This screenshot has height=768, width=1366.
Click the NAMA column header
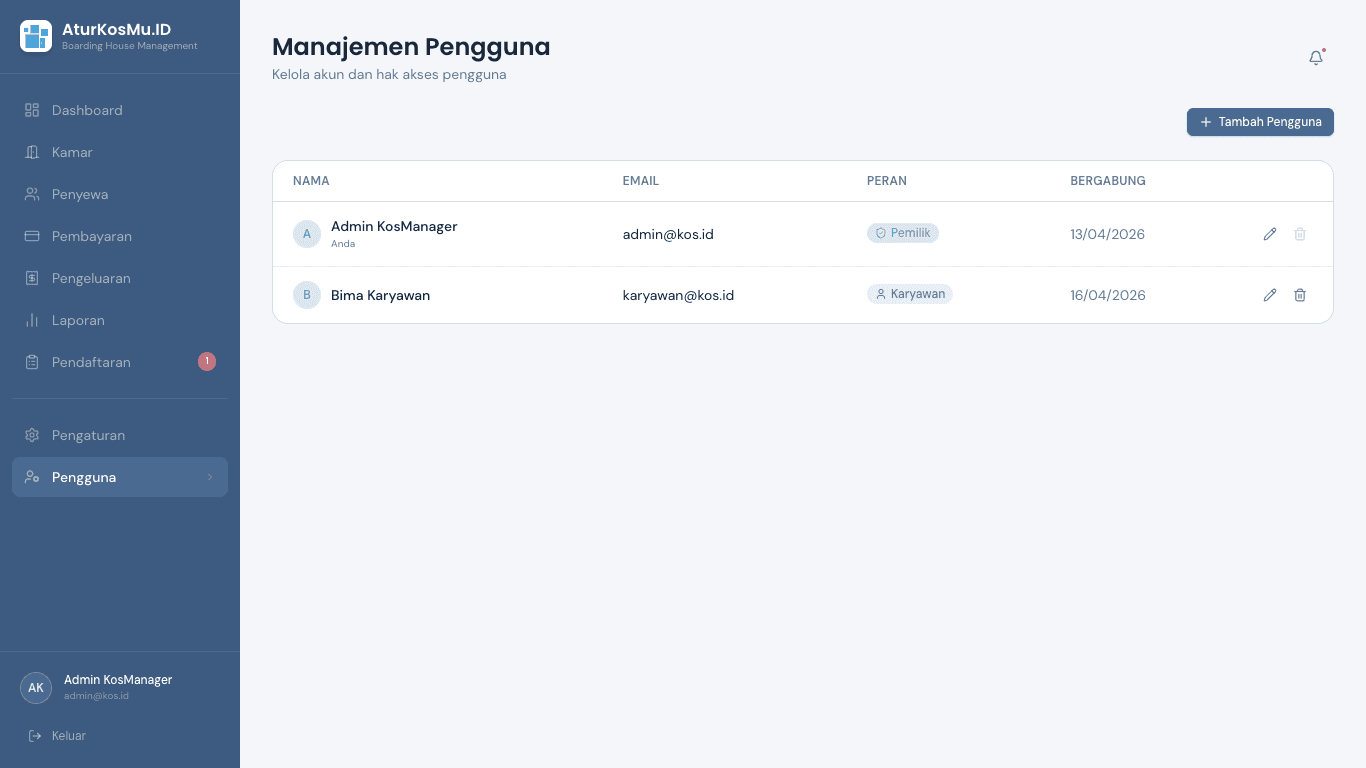tap(311, 181)
